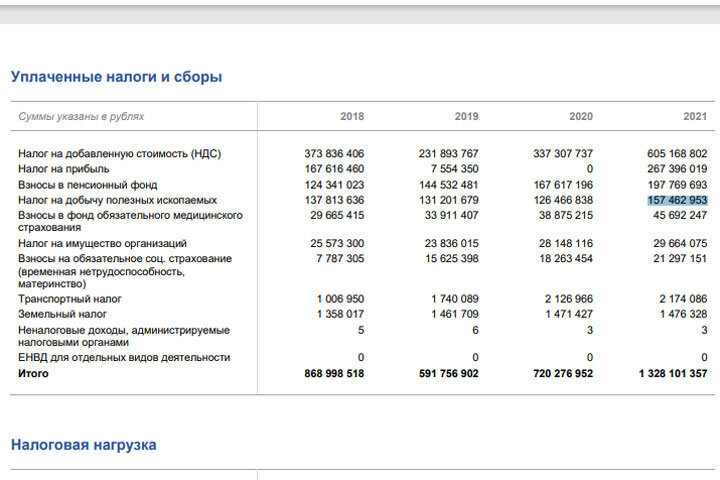
Task: Click the land tax 2018 value 1 358 017
Action: point(340,314)
